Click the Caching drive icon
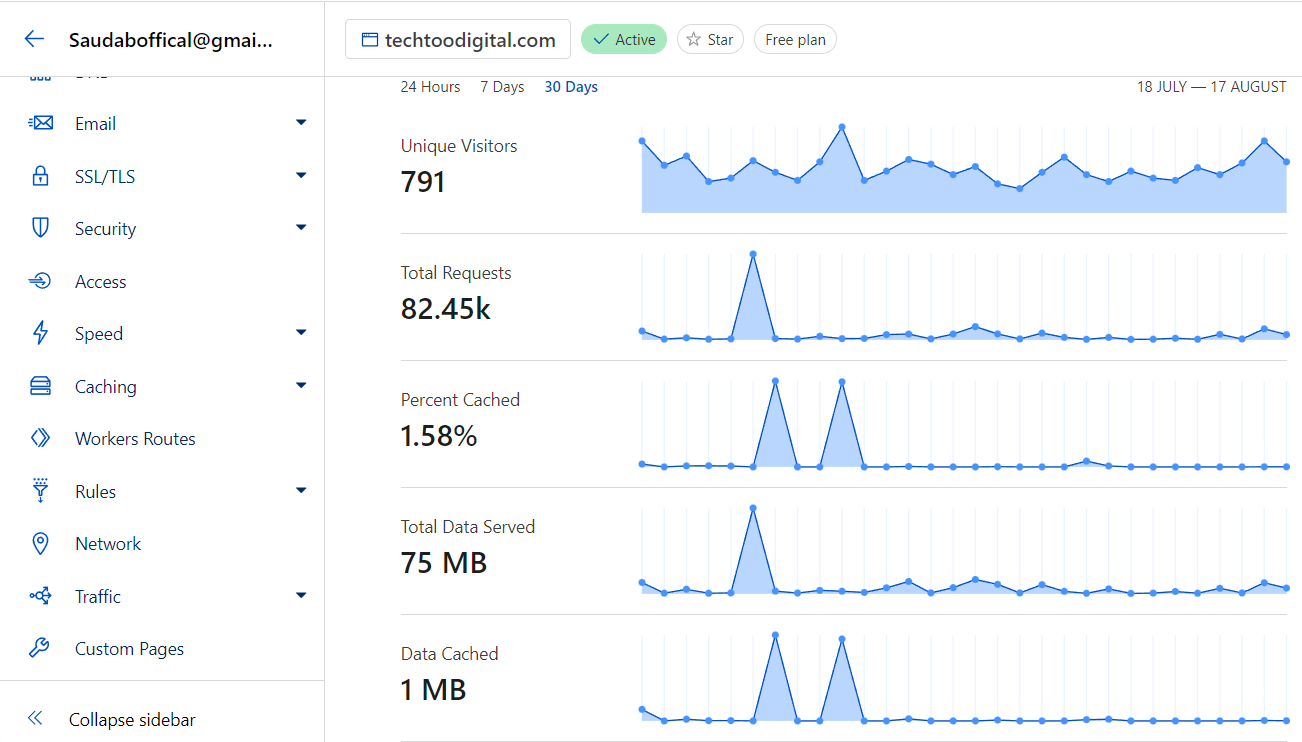 coord(40,387)
